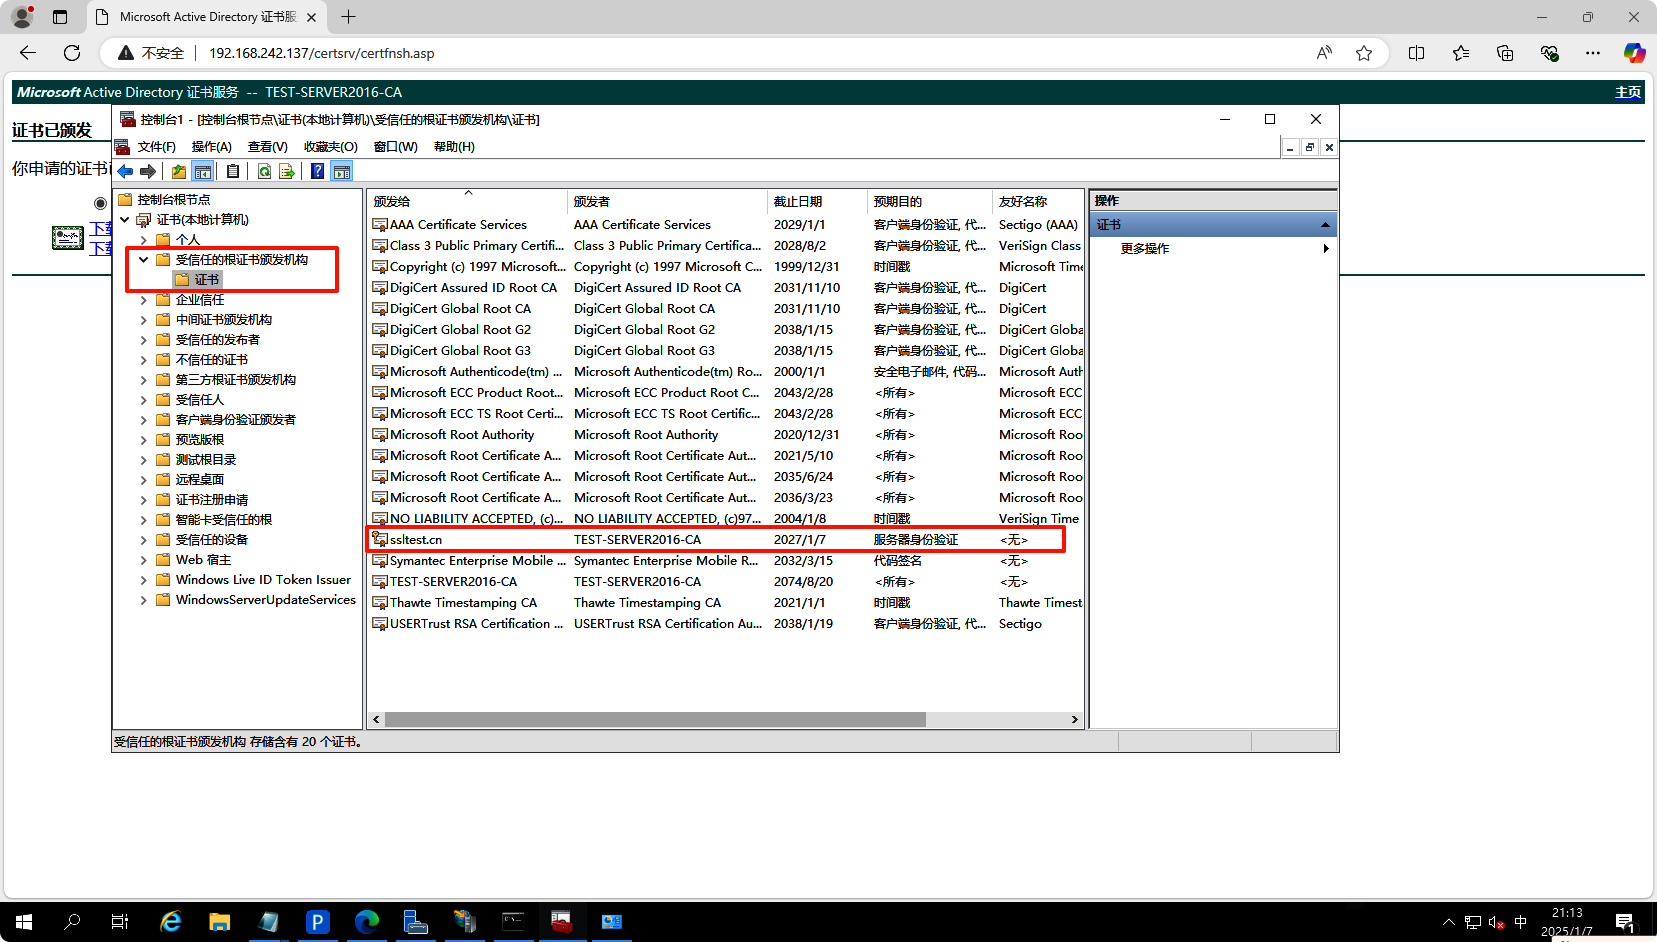Screen dimensions: 1657x942
Task: Sort by the 颁发者 column header
Action: coord(668,201)
